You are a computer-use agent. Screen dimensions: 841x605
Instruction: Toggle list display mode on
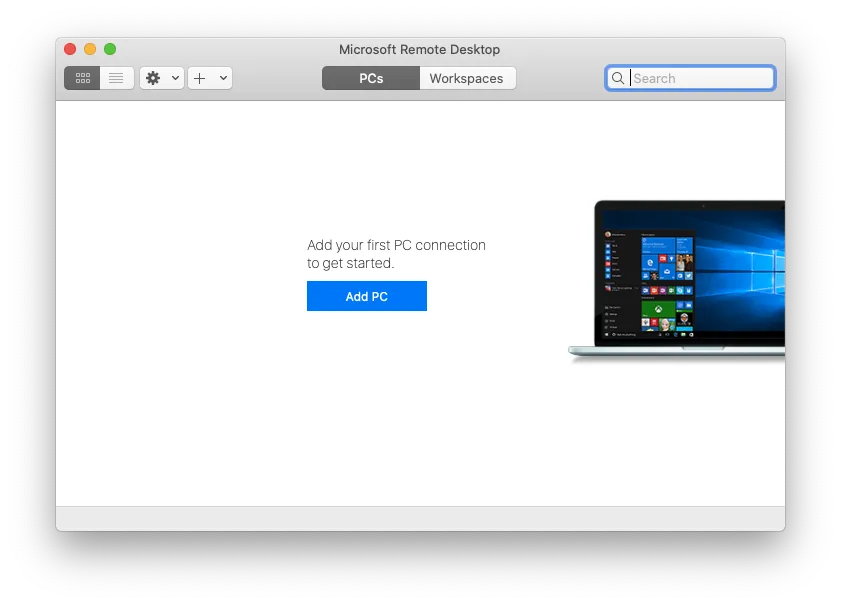coord(117,78)
